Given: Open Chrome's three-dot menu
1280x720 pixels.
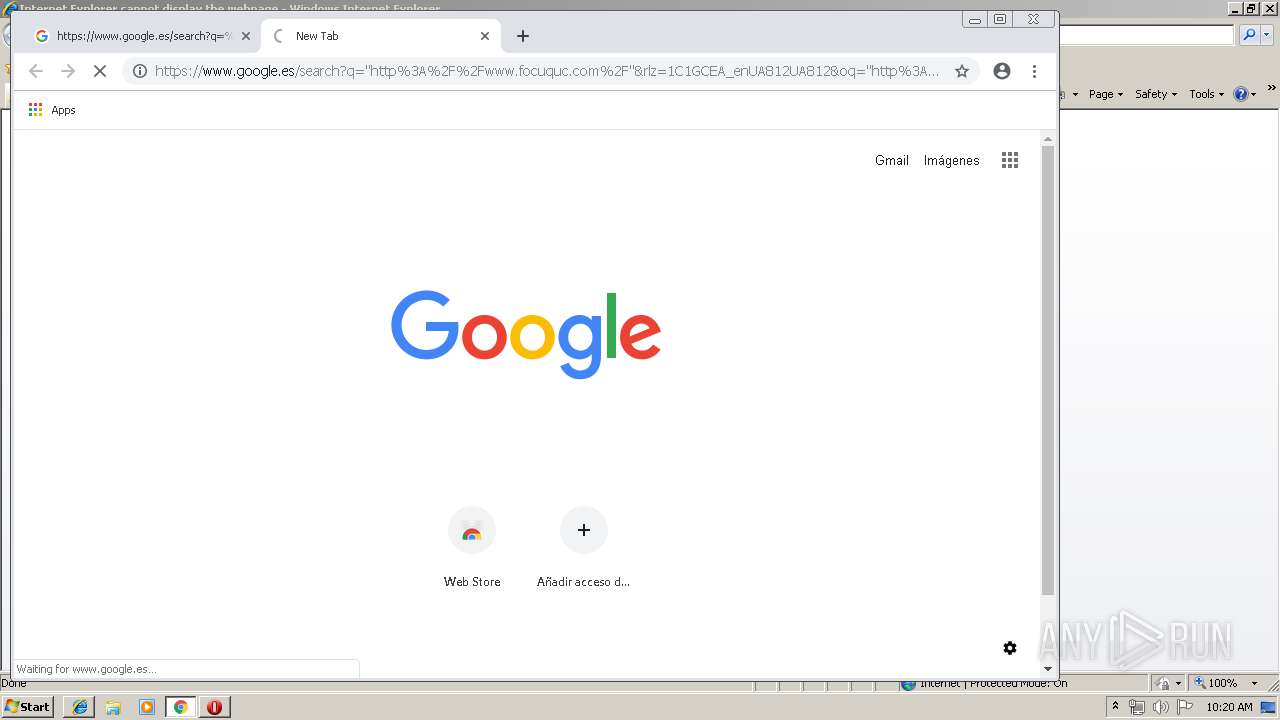Looking at the screenshot, I should click(x=1034, y=71).
